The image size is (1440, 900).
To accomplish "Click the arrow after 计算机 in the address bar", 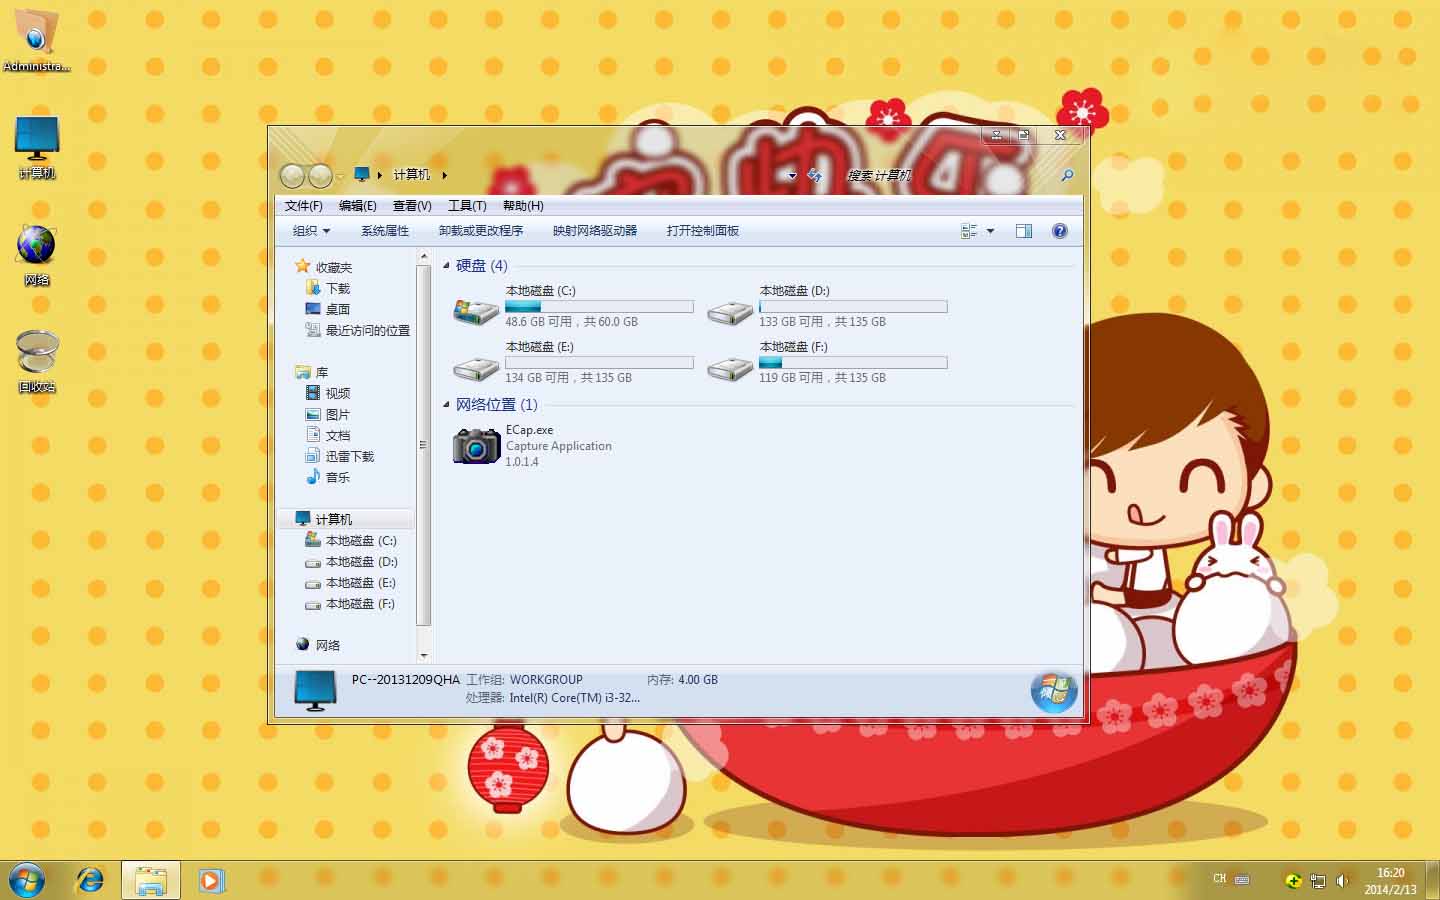I will click(444, 175).
